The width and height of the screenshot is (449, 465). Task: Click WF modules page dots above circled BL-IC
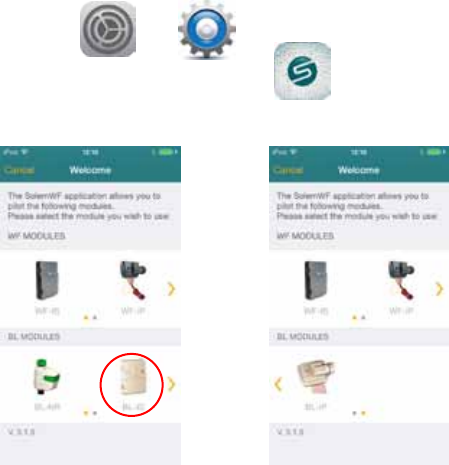(x=90, y=318)
